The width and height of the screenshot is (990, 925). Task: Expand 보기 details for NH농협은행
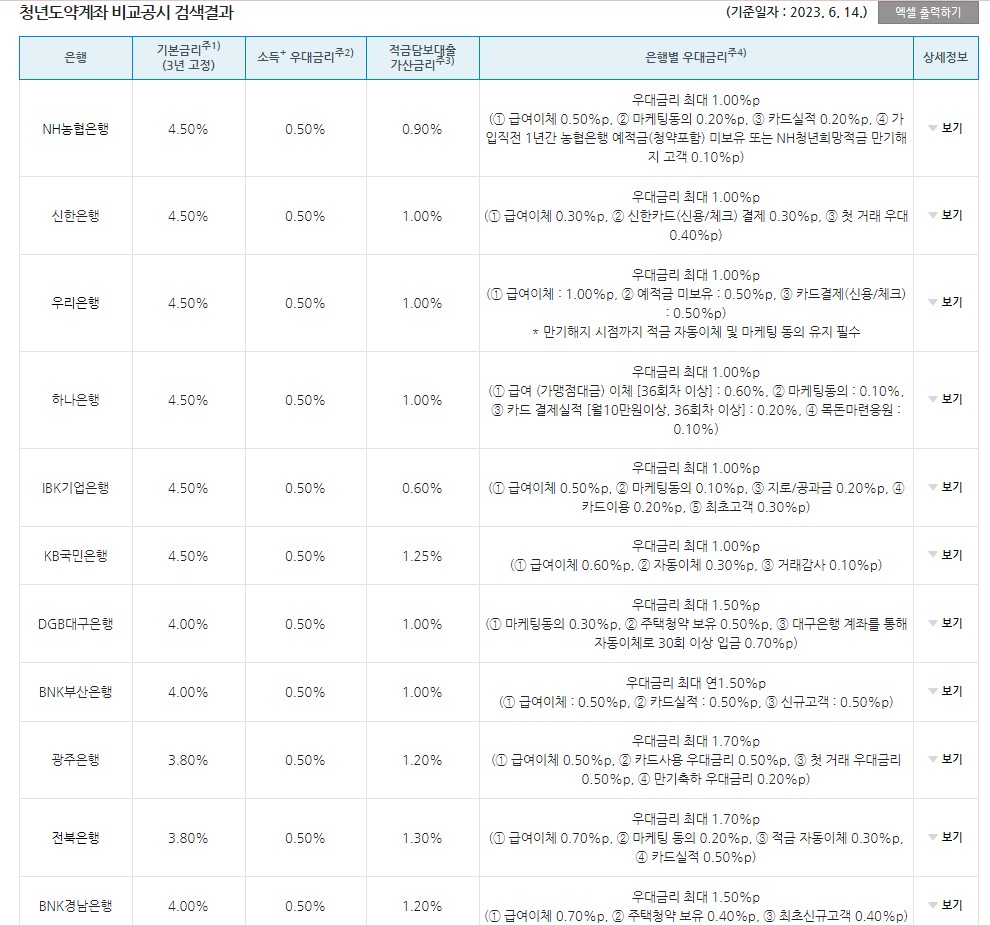pyautogui.click(x=945, y=128)
